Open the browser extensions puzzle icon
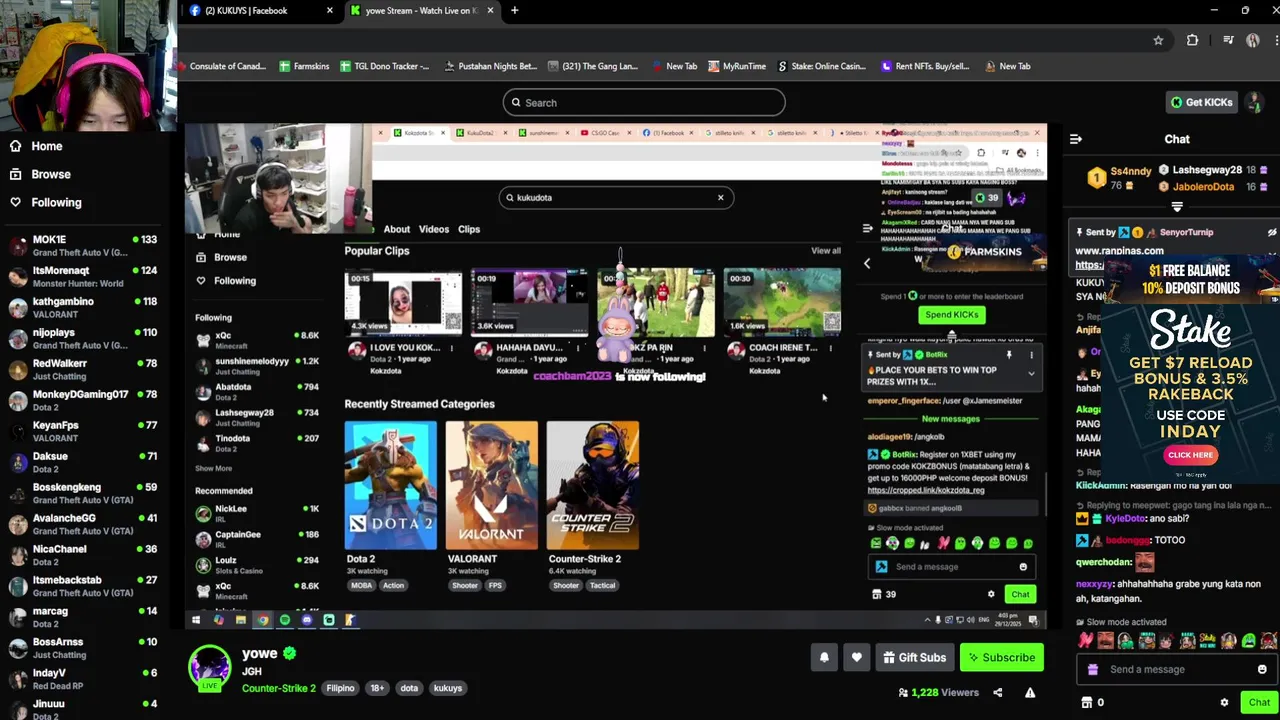Screen dimensions: 1280x720 click(1192, 40)
